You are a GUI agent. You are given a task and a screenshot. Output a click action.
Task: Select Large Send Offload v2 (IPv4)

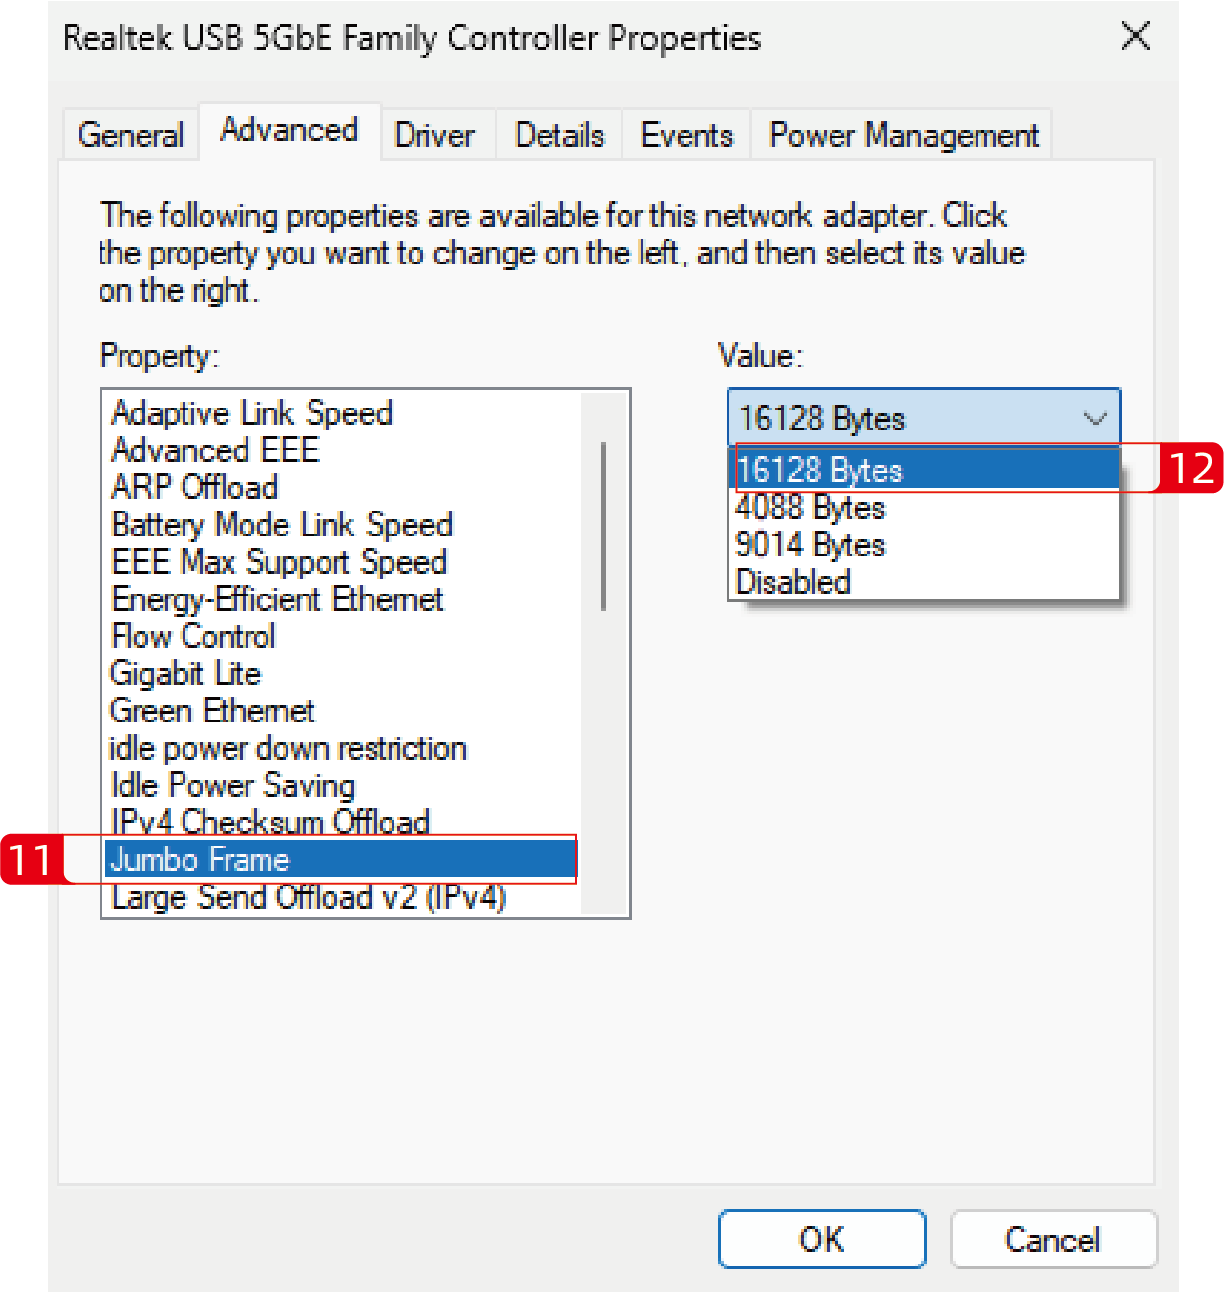pos(309,898)
